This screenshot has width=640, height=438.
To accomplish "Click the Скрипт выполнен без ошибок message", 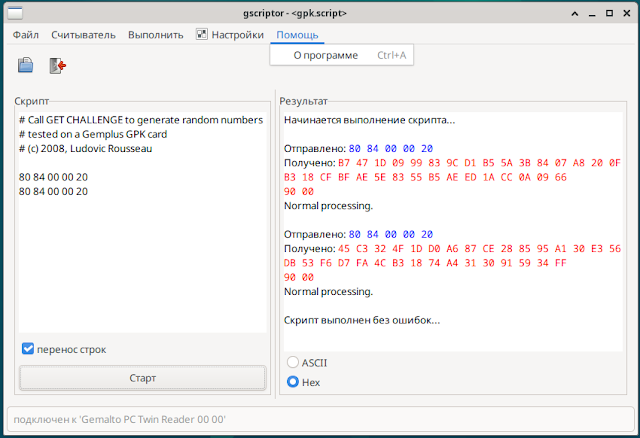I will pyautogui.click(x=362, y=320).
